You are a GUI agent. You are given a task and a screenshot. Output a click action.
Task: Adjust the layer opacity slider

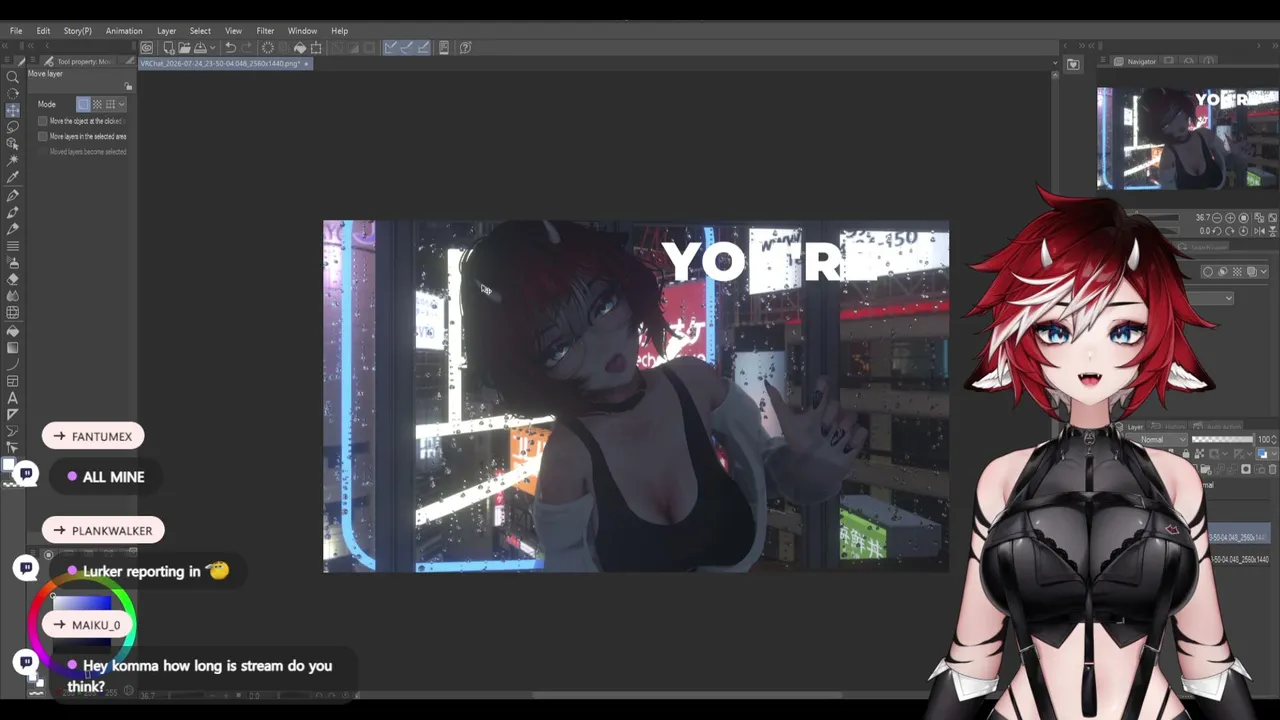pos(1222,440)
